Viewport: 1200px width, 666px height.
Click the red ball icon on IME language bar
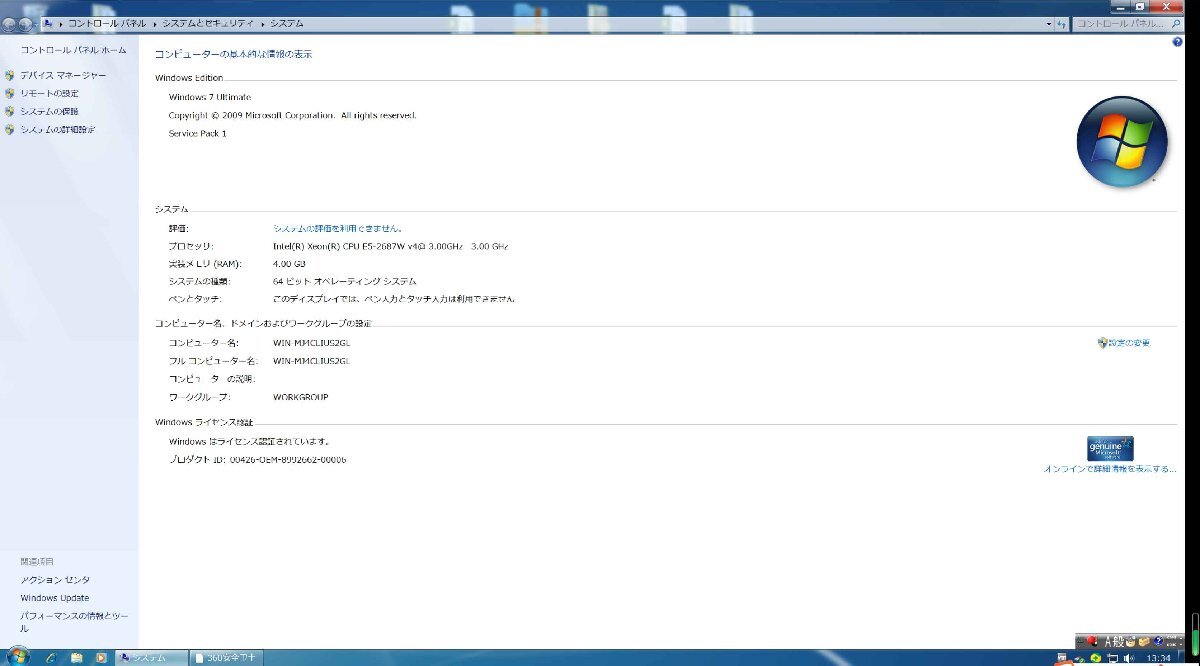click(x=1093, y=641)
